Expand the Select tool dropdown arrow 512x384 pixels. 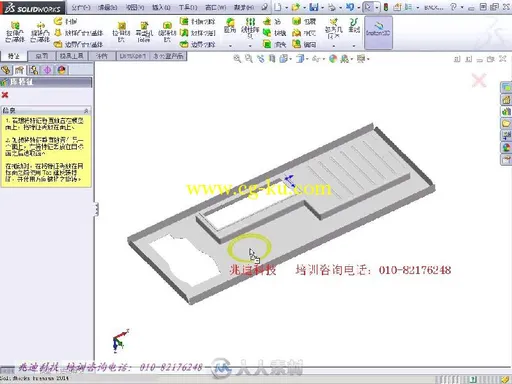coord(377,7)
